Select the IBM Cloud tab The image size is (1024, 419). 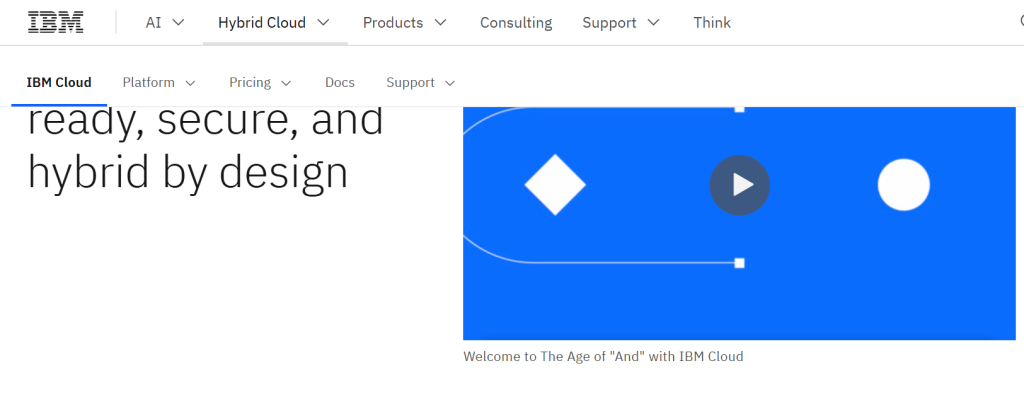59,82
